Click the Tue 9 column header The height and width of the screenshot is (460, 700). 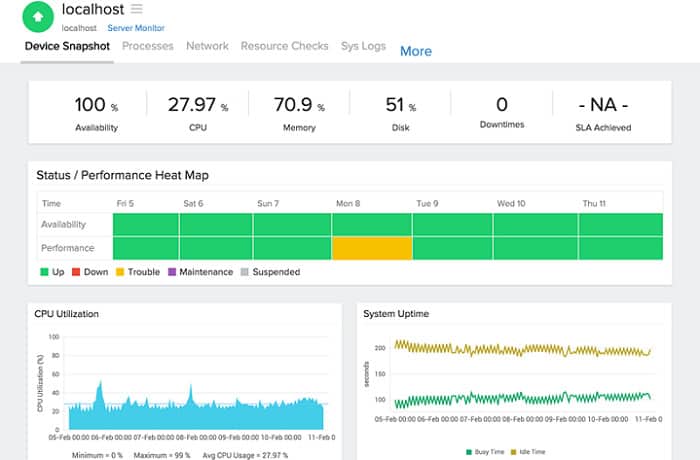coord(427,204)
